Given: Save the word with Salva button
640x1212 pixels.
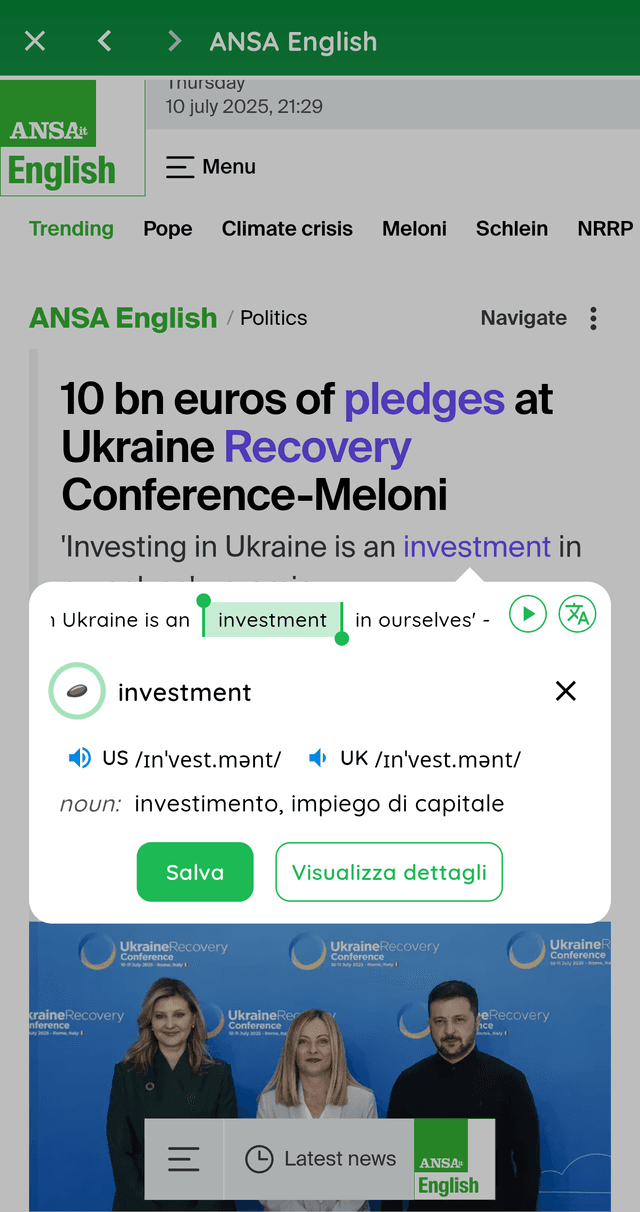Looking at the screenshot, I should click(x=195, y=872).
